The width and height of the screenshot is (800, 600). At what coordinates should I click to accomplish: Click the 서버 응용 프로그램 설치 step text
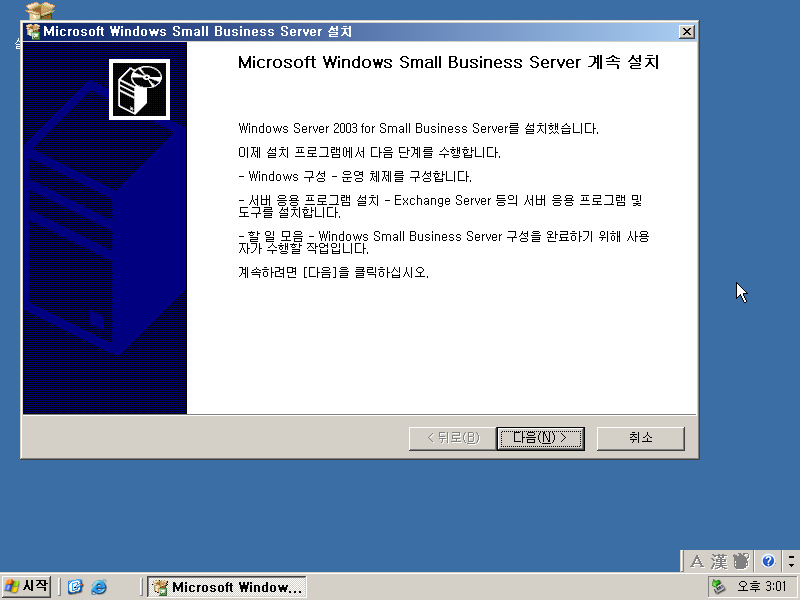(440, 206)
